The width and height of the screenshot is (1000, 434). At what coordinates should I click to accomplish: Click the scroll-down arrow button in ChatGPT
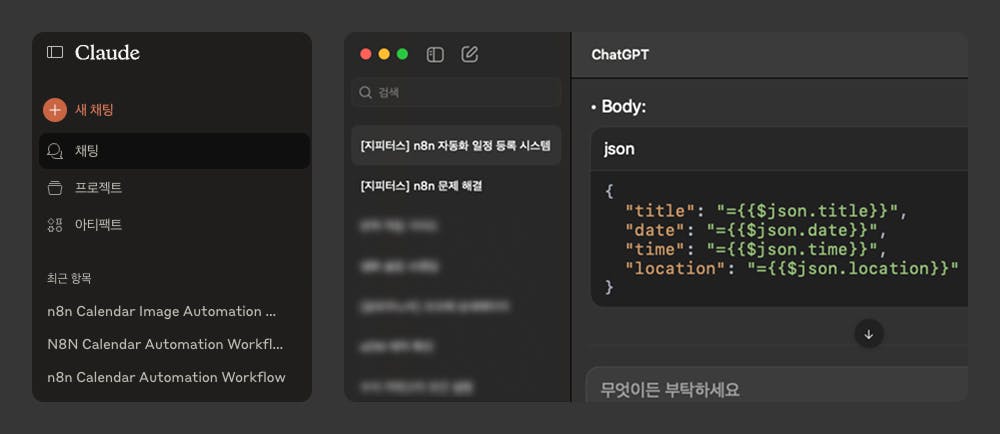tap(869, 333)
